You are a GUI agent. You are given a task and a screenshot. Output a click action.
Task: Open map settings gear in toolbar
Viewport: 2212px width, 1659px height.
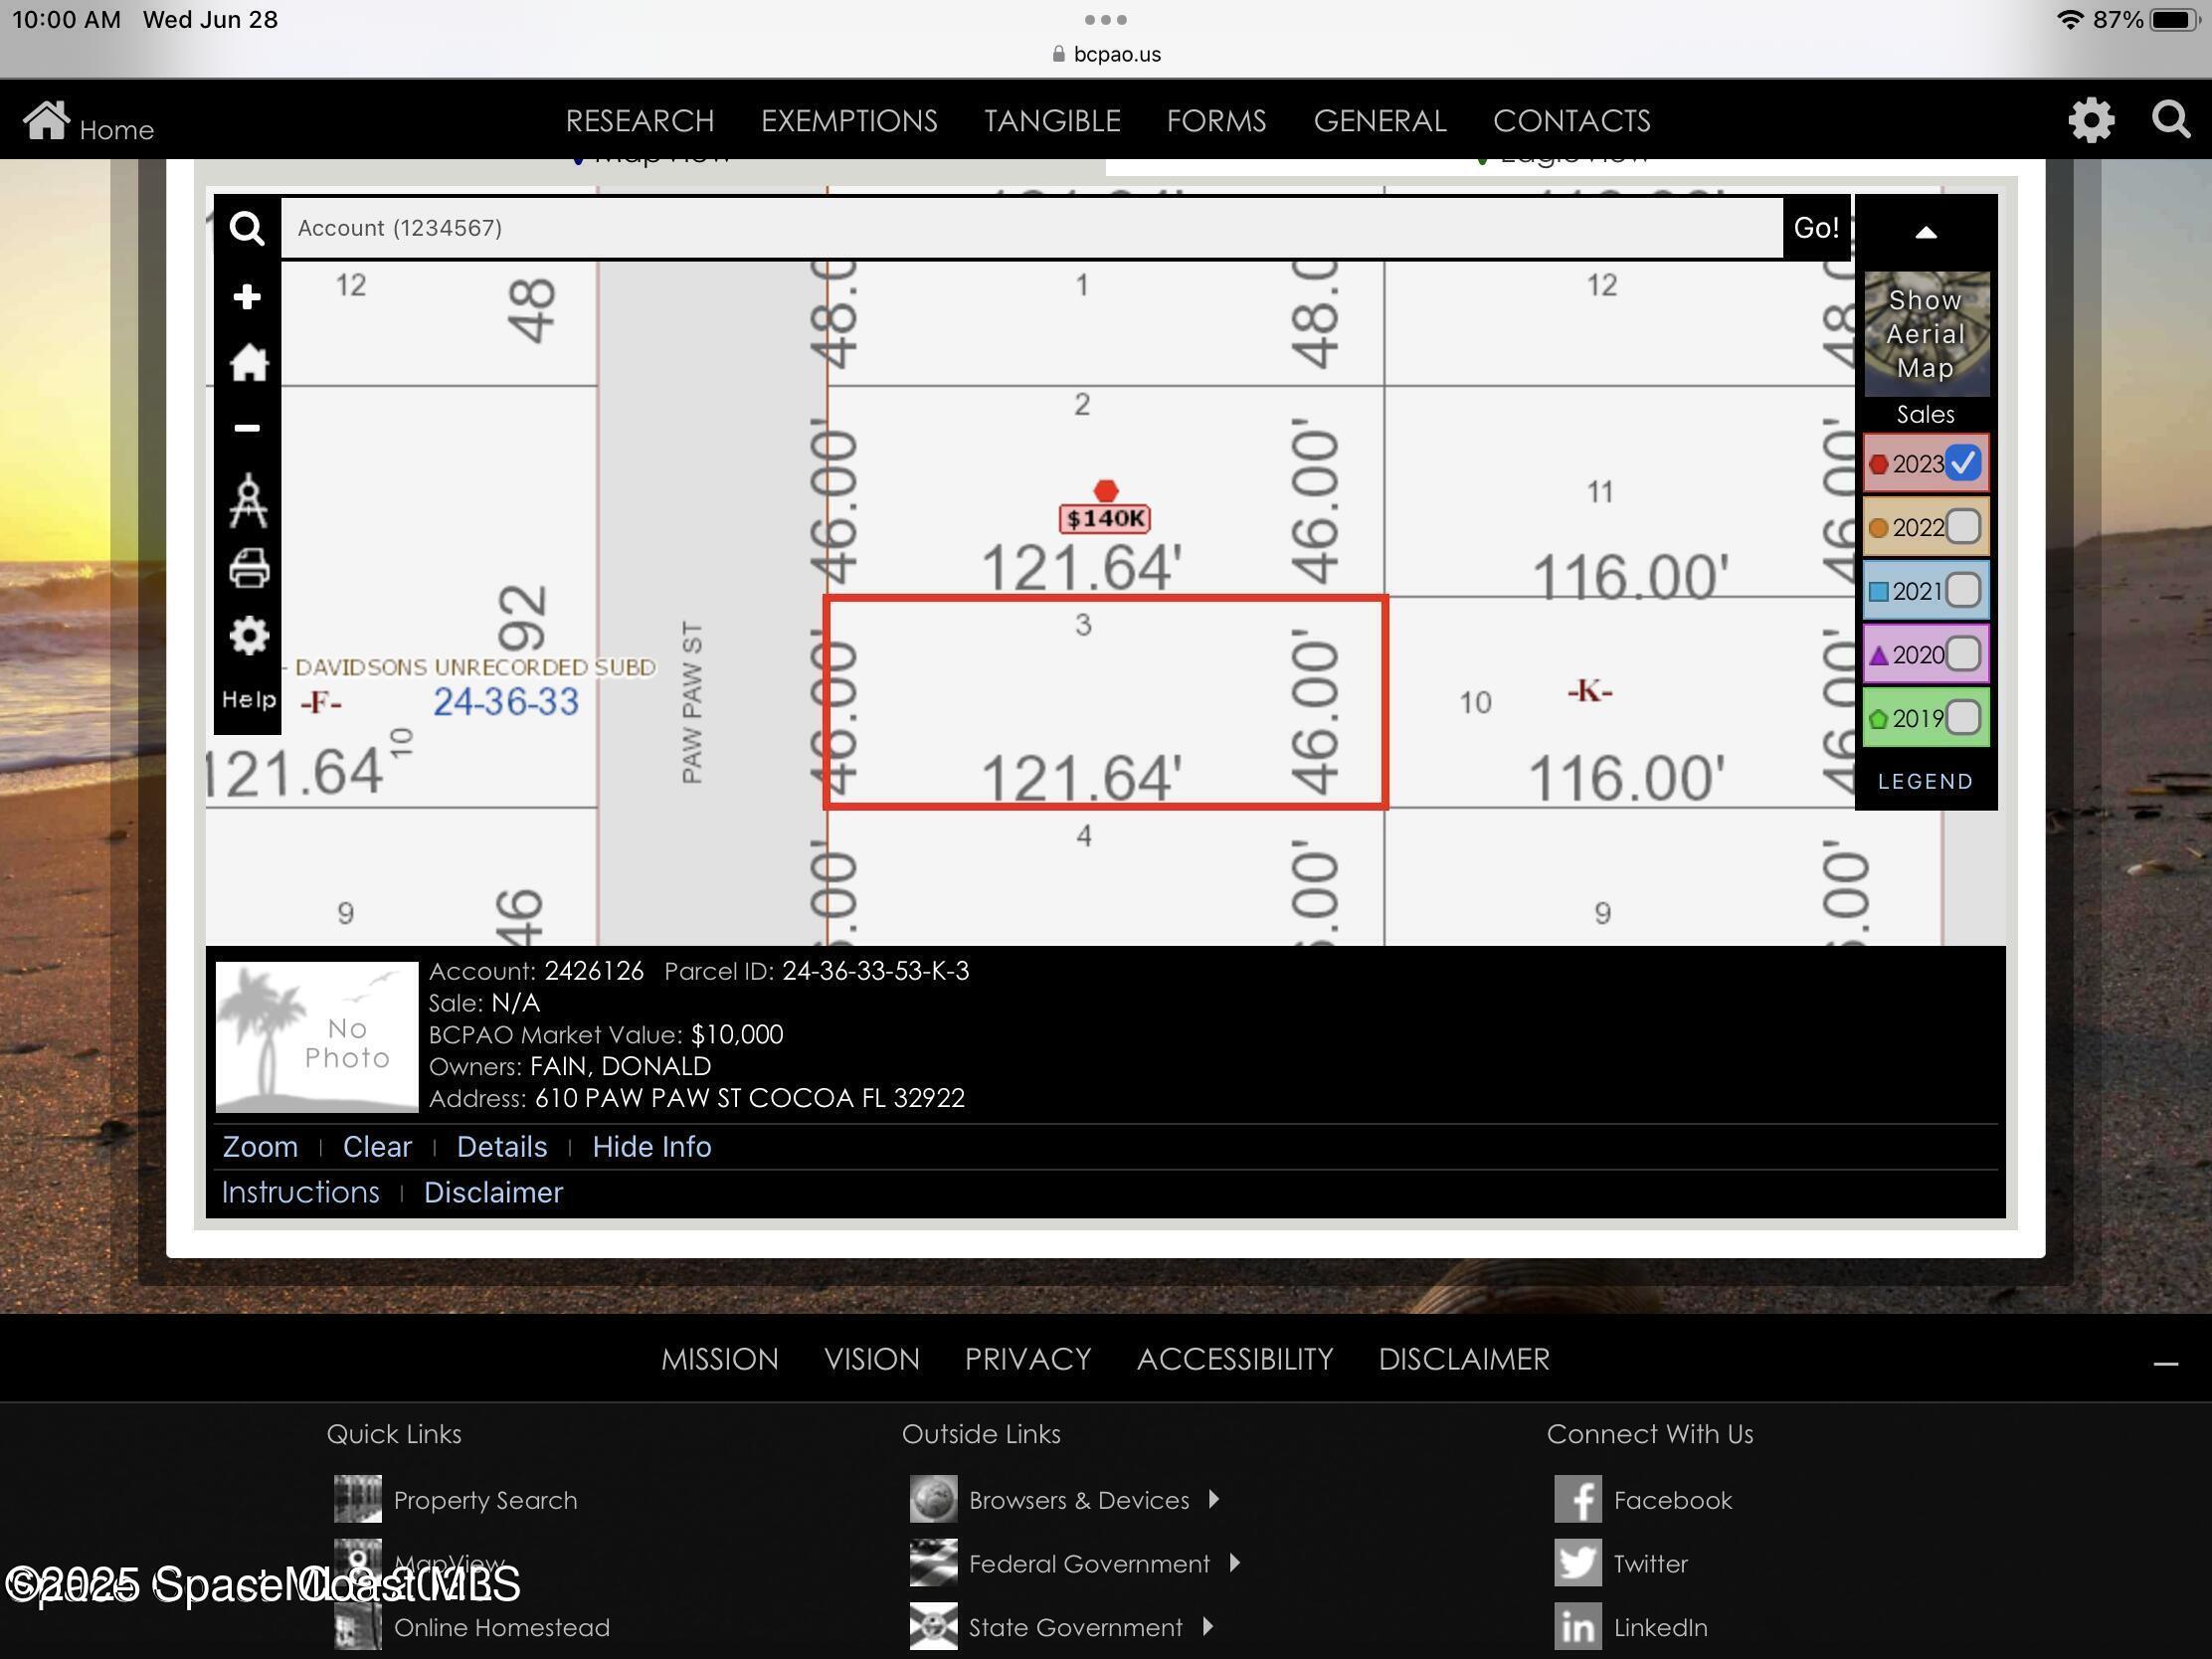pos(248,635)
